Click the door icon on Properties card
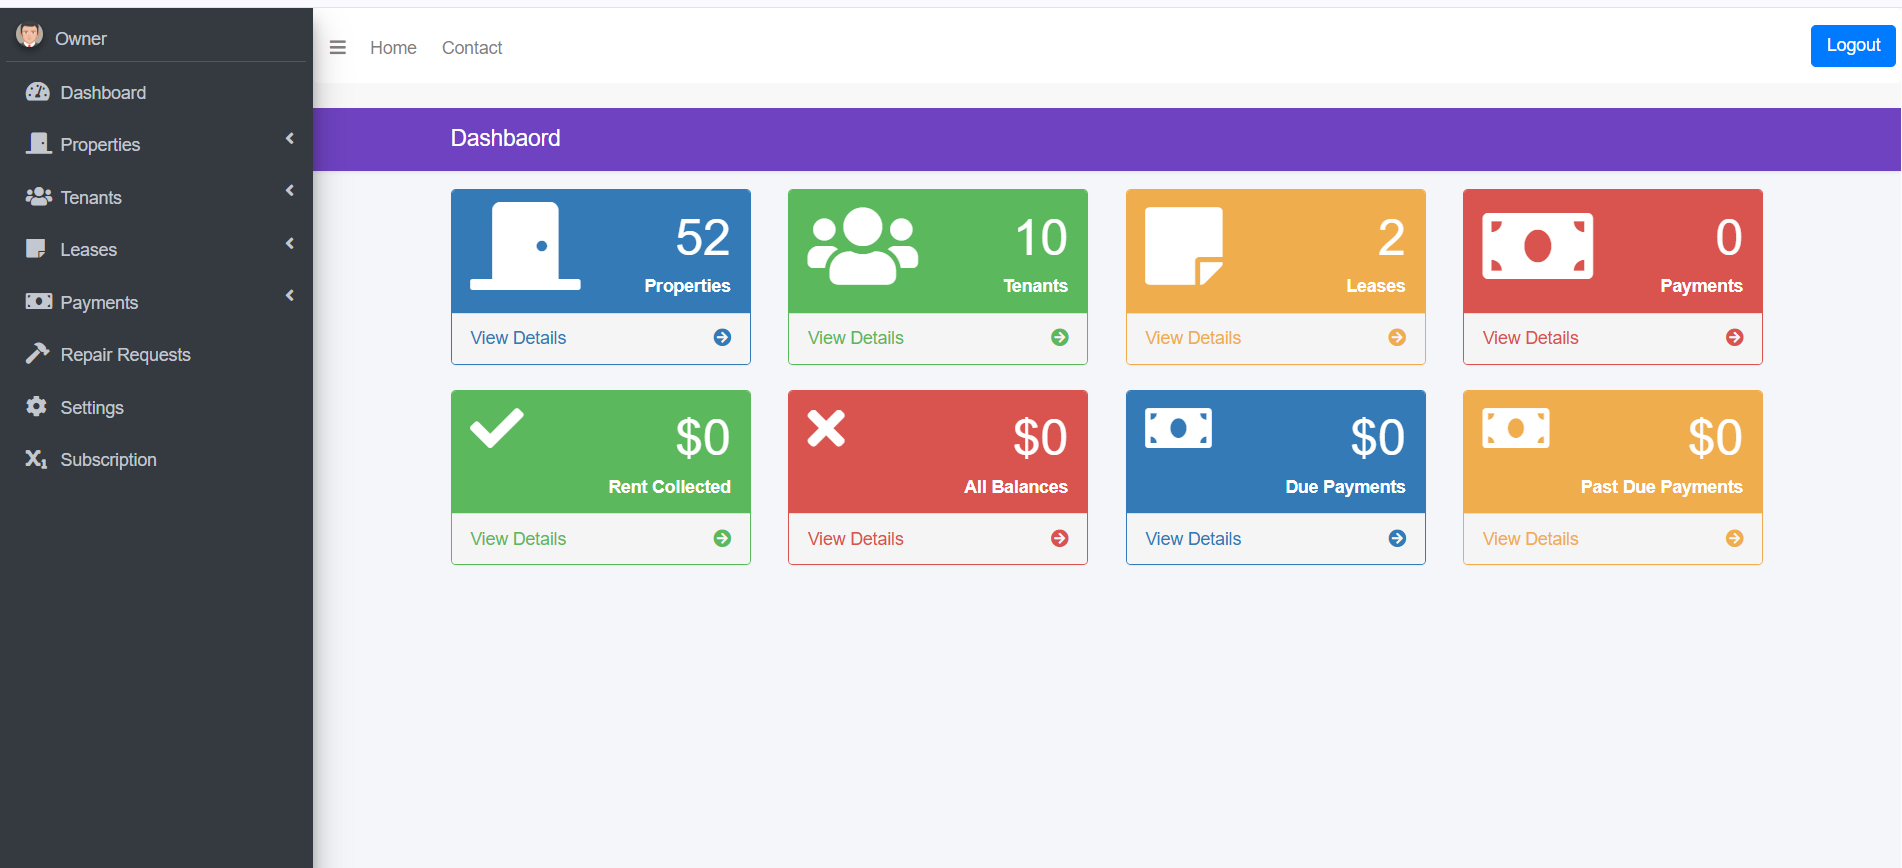The height and width of the screenshot is (868, 1902). pos(525,247)
